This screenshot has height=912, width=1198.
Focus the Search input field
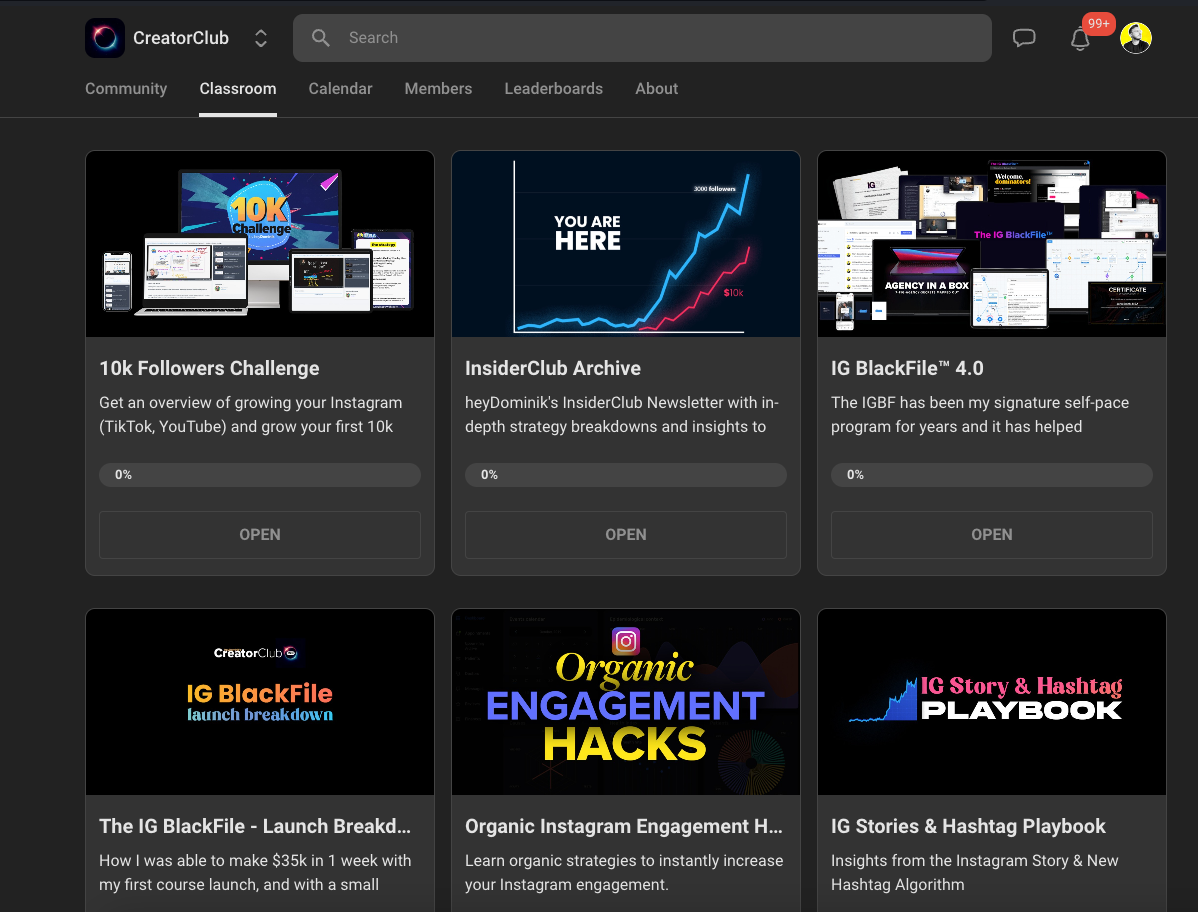tap(642, 38)
